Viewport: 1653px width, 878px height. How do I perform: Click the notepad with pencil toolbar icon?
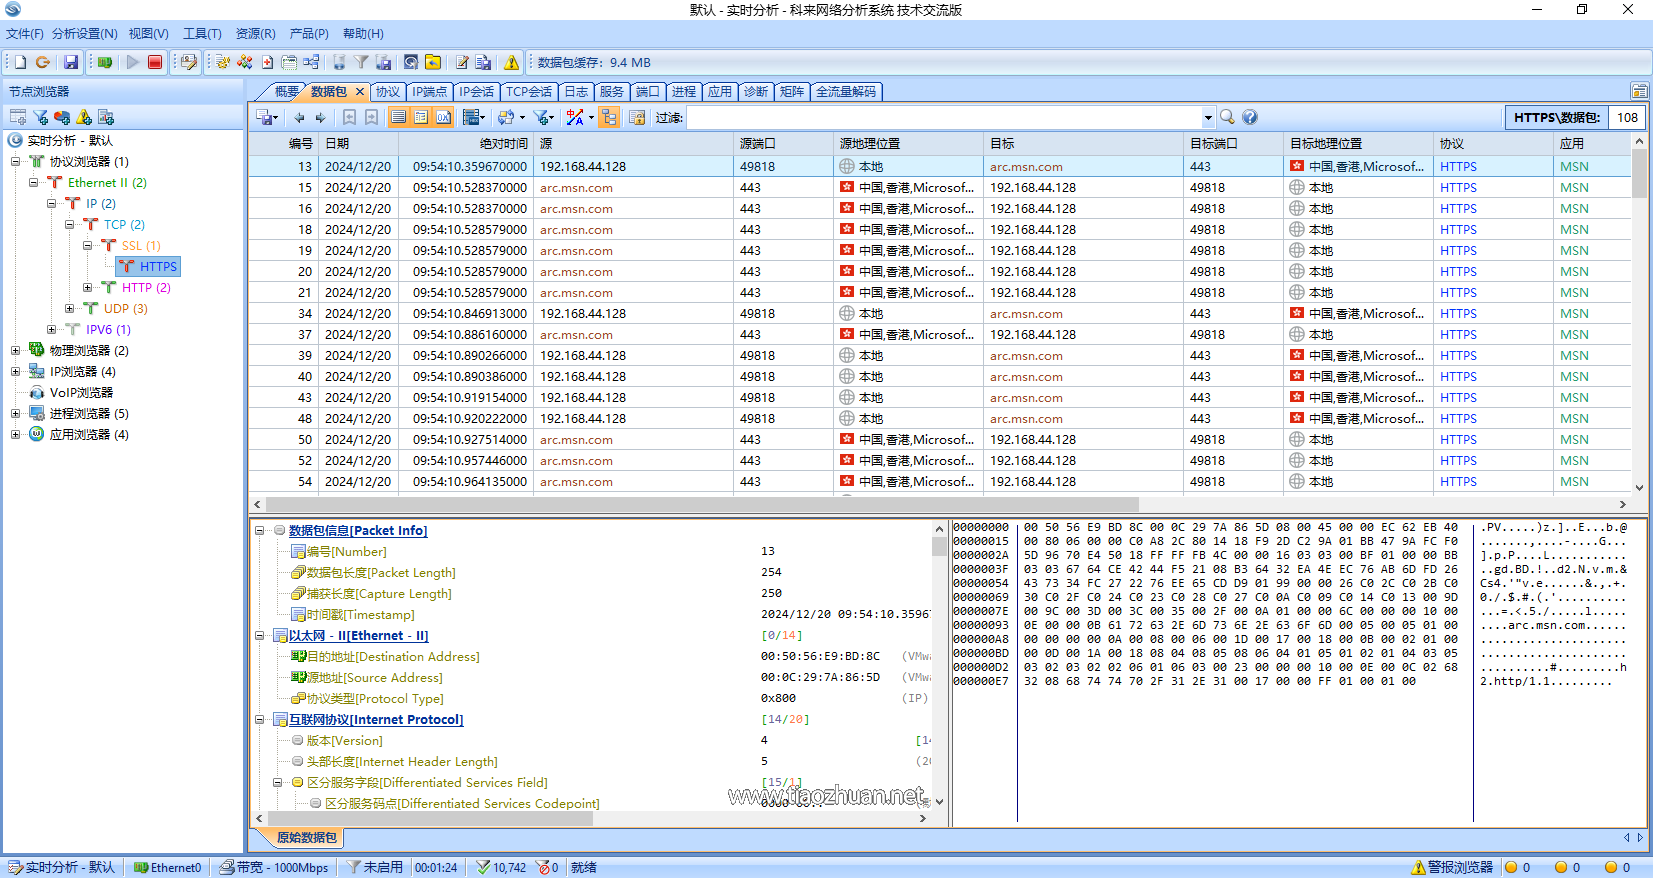click(462, 62)
